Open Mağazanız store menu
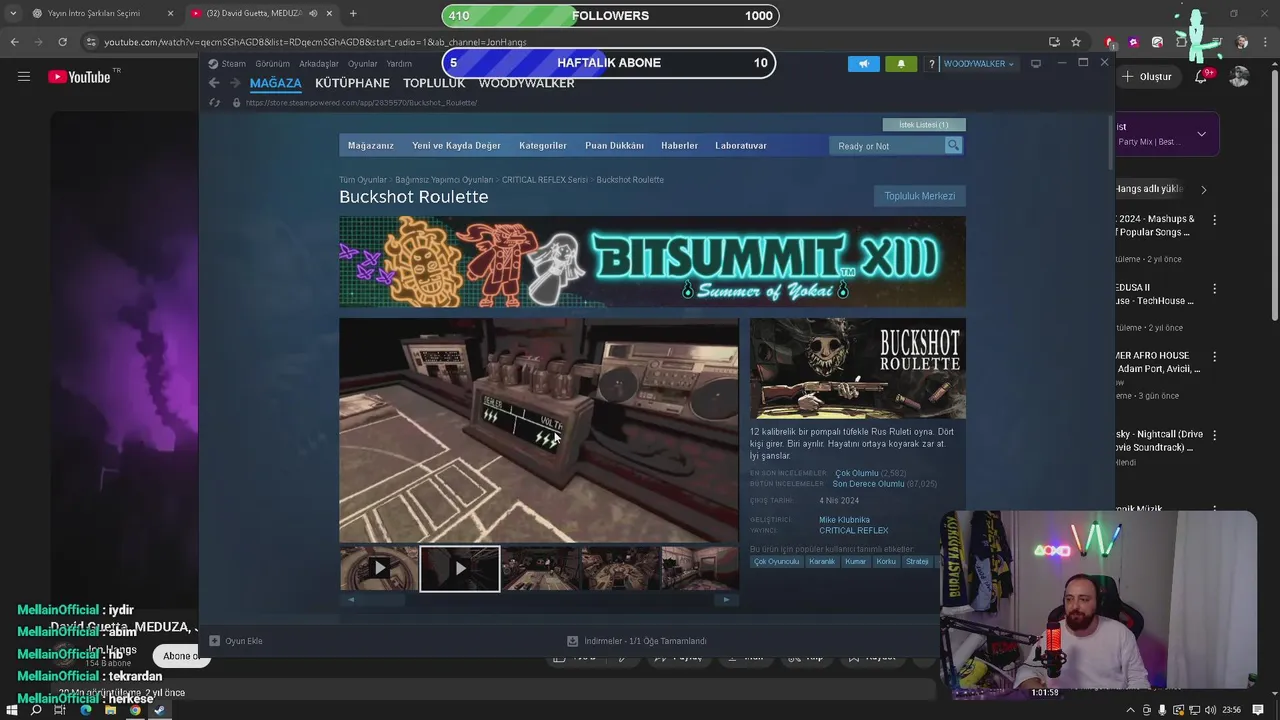 coord(371,146)
